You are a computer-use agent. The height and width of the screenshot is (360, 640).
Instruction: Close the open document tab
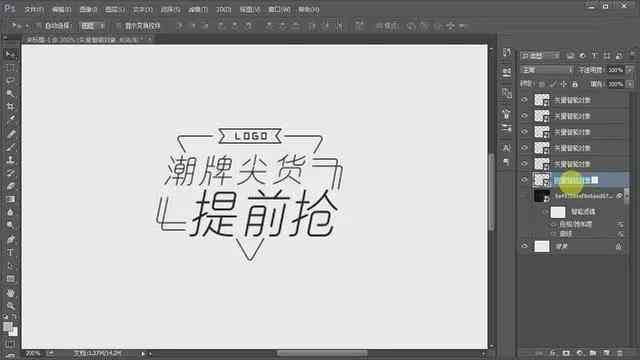click(x=149, y=40)
